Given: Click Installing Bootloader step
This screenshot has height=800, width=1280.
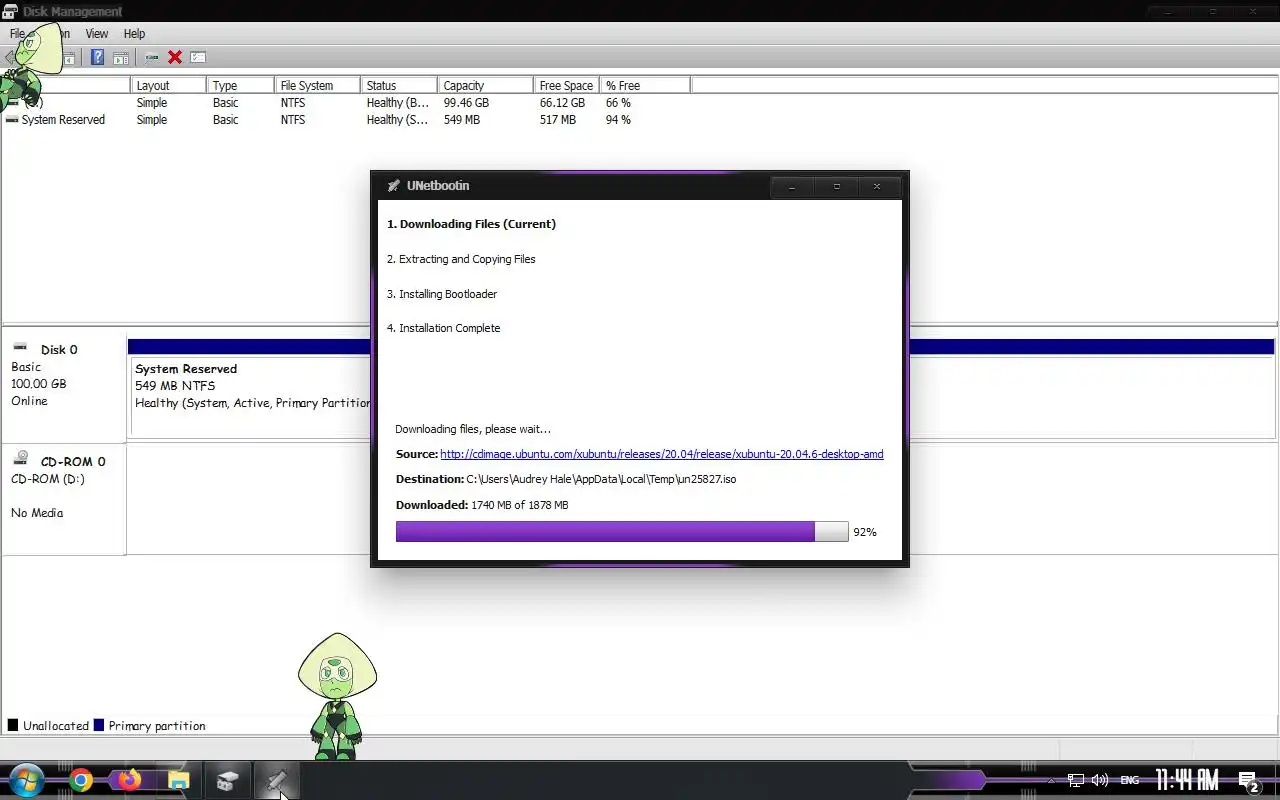Looking at the screenshot, I should point(442,294).
